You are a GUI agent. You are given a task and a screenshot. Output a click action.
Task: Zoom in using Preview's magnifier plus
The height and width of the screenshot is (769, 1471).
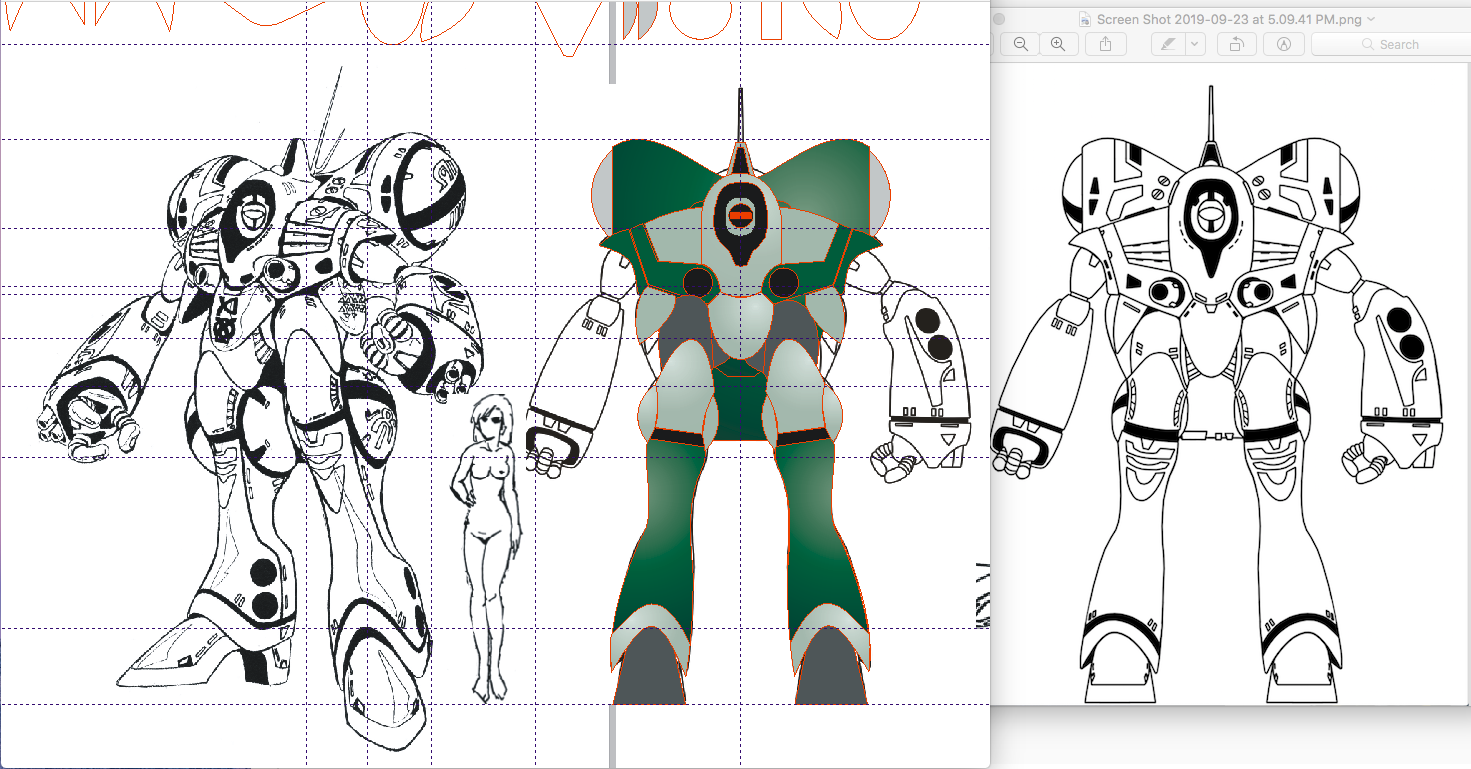[1058, 44]
